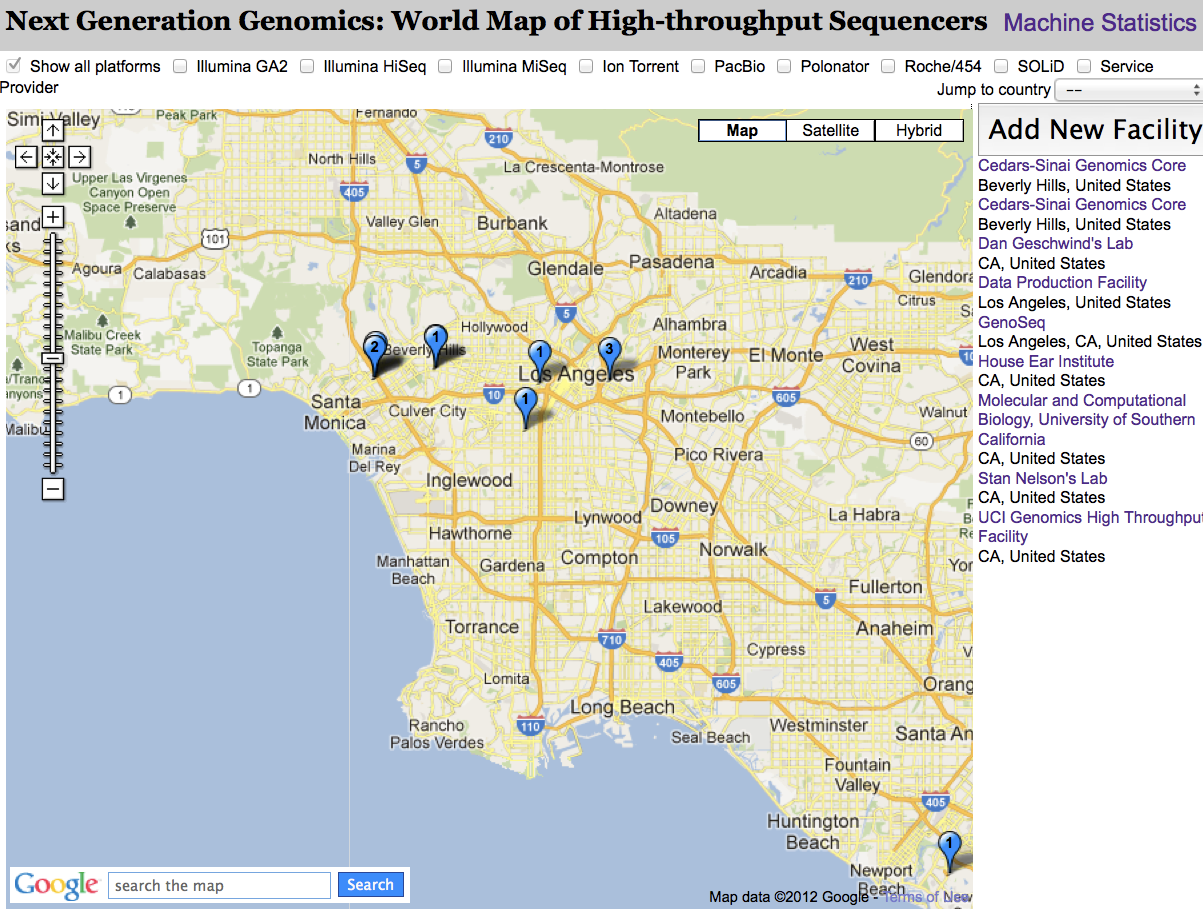Click the Torrance map label
Viewport: 1203px width, 914px height.
click(482, 627)
